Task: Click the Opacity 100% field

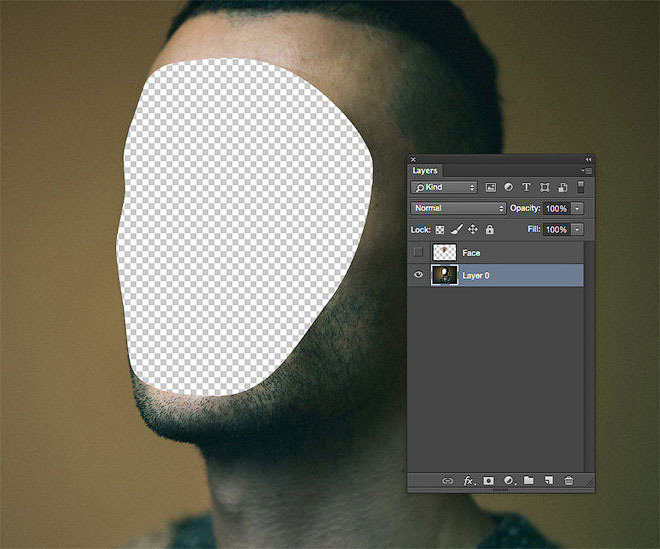Action: click(x=556, y=208)
